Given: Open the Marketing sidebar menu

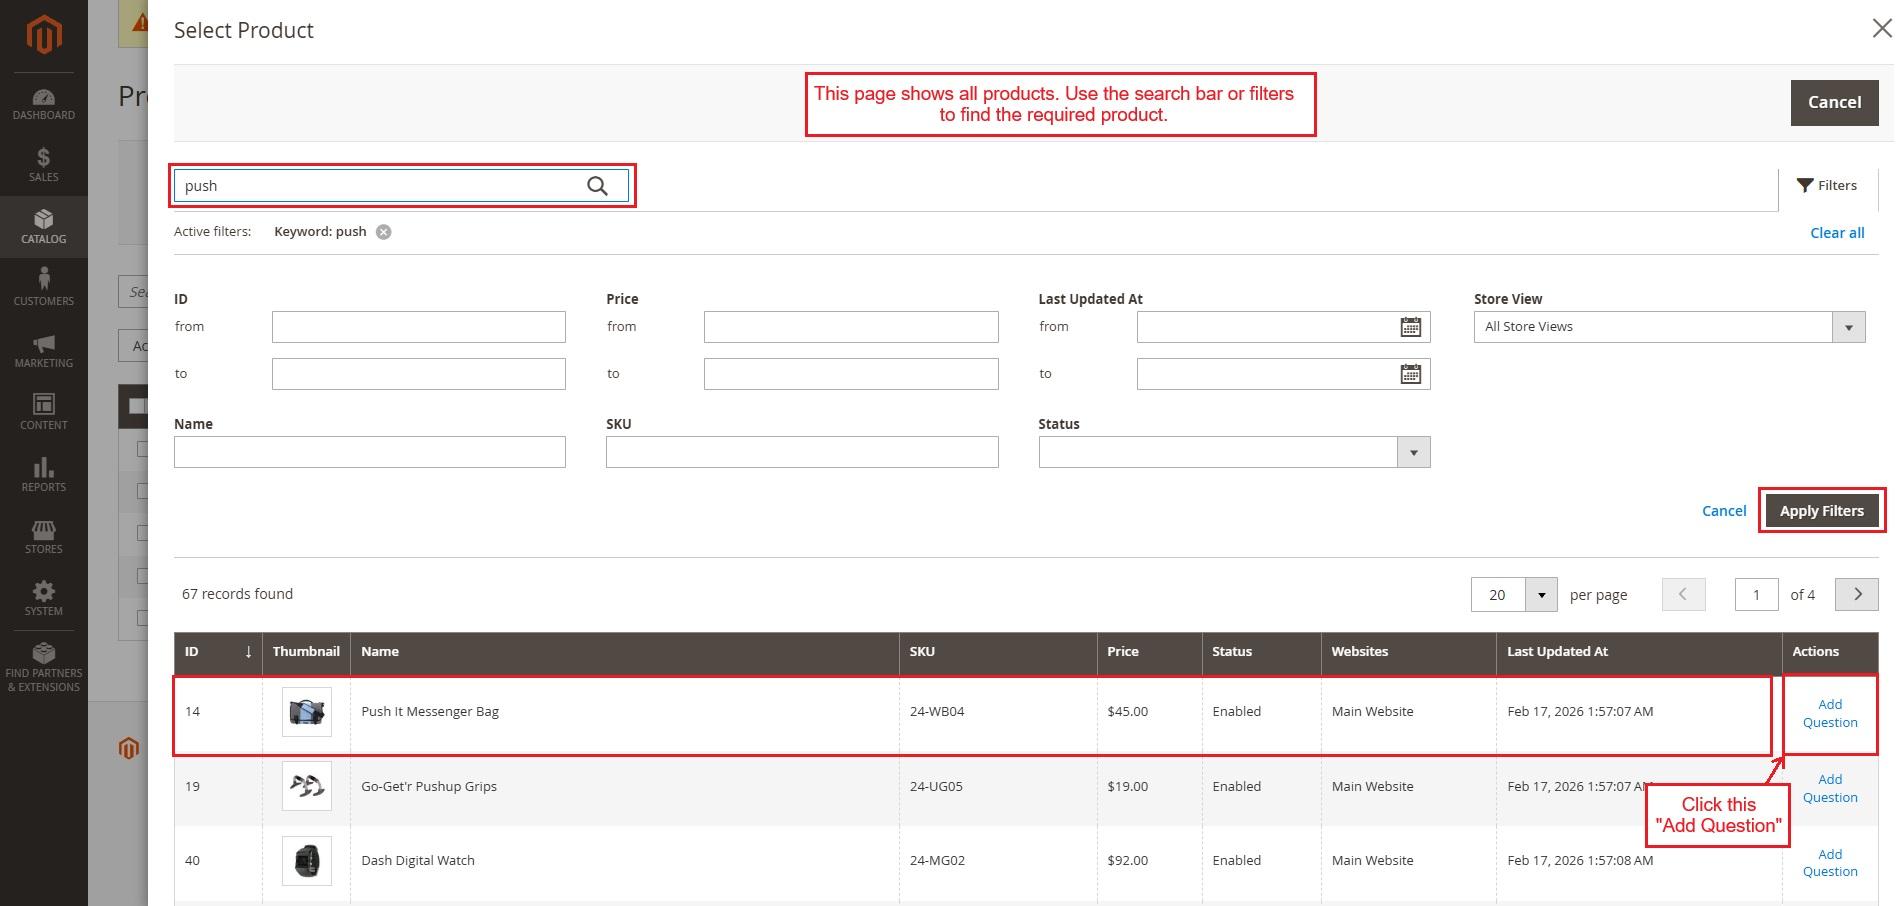Looking at the screenshot, I should [x=43, y=351].
